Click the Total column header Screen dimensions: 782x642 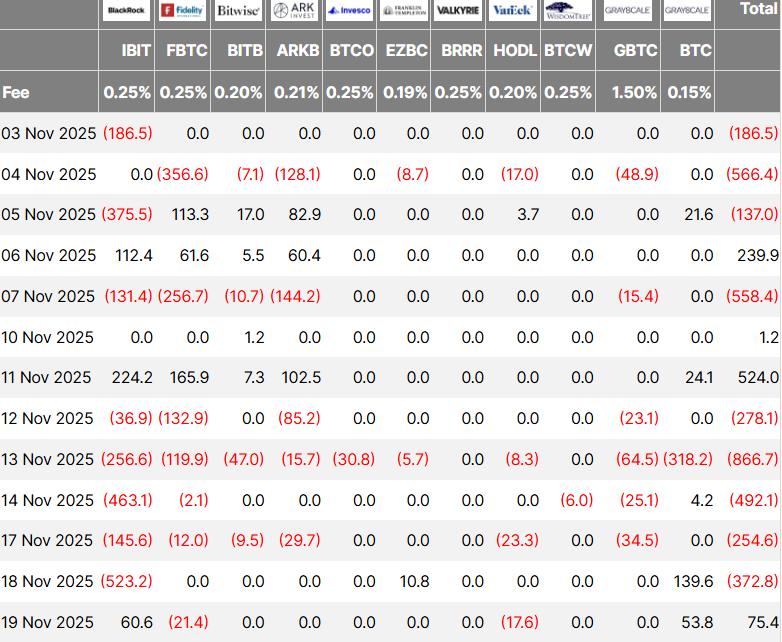tap(758, 9)
